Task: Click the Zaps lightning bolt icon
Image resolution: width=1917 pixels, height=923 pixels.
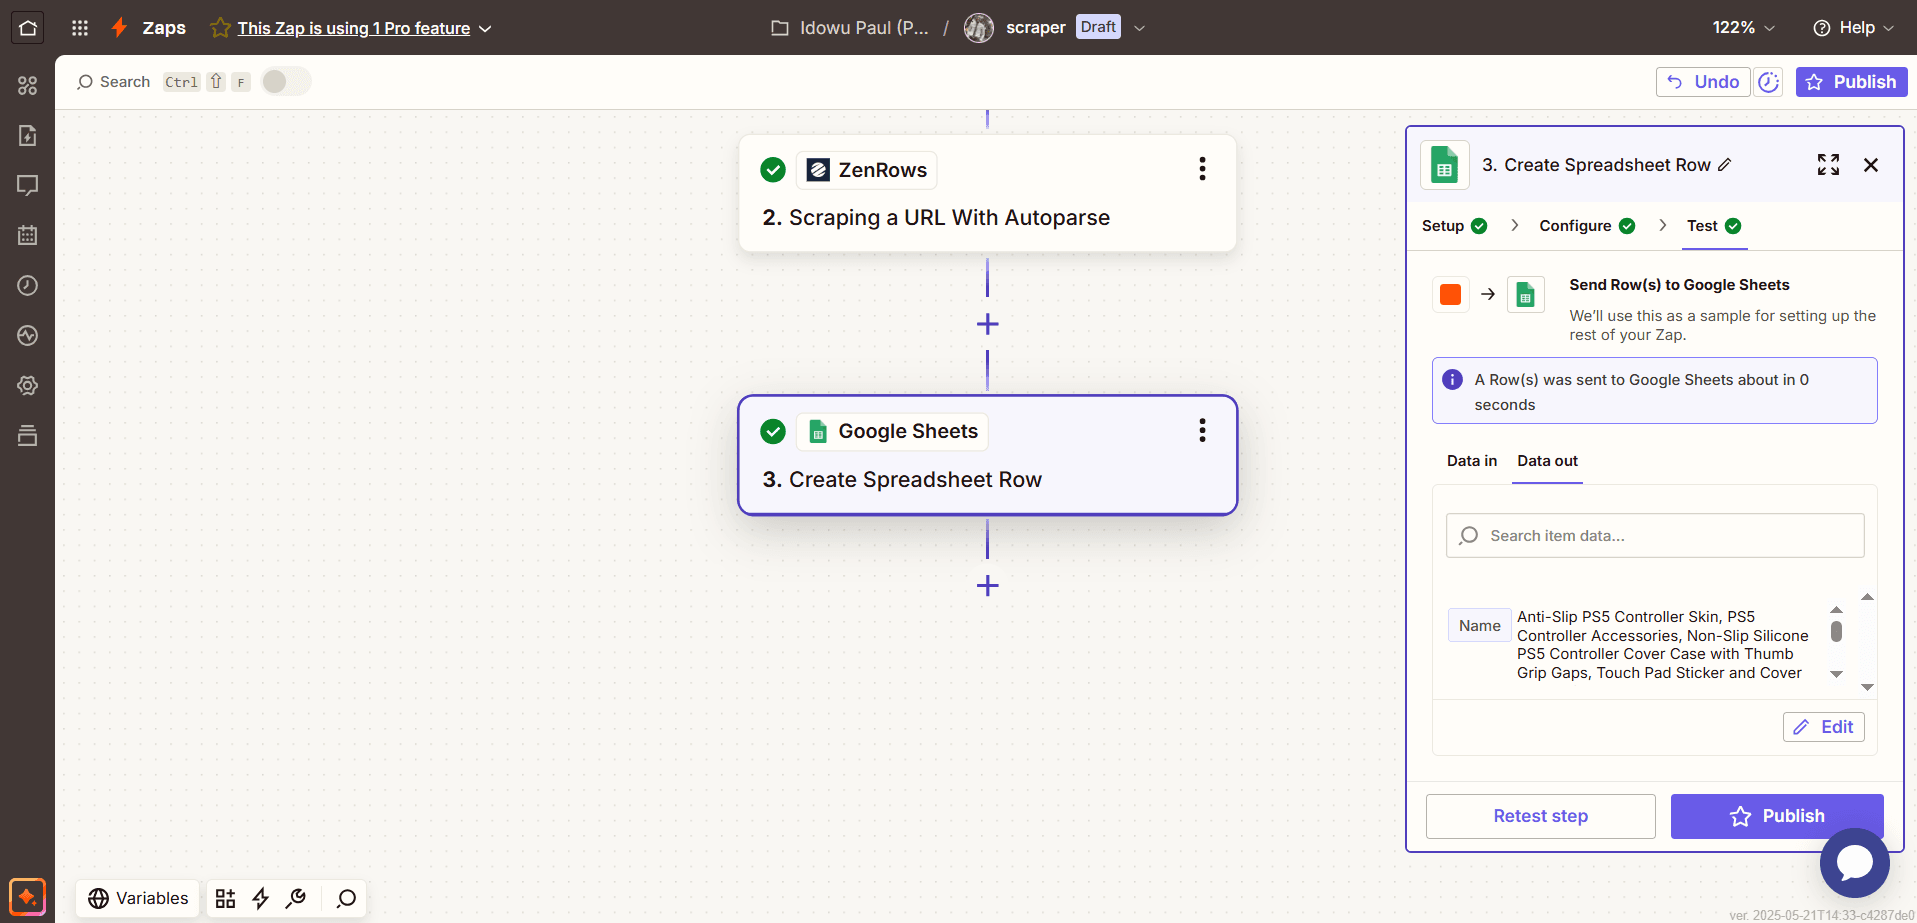Action: [x=119, y=28]
